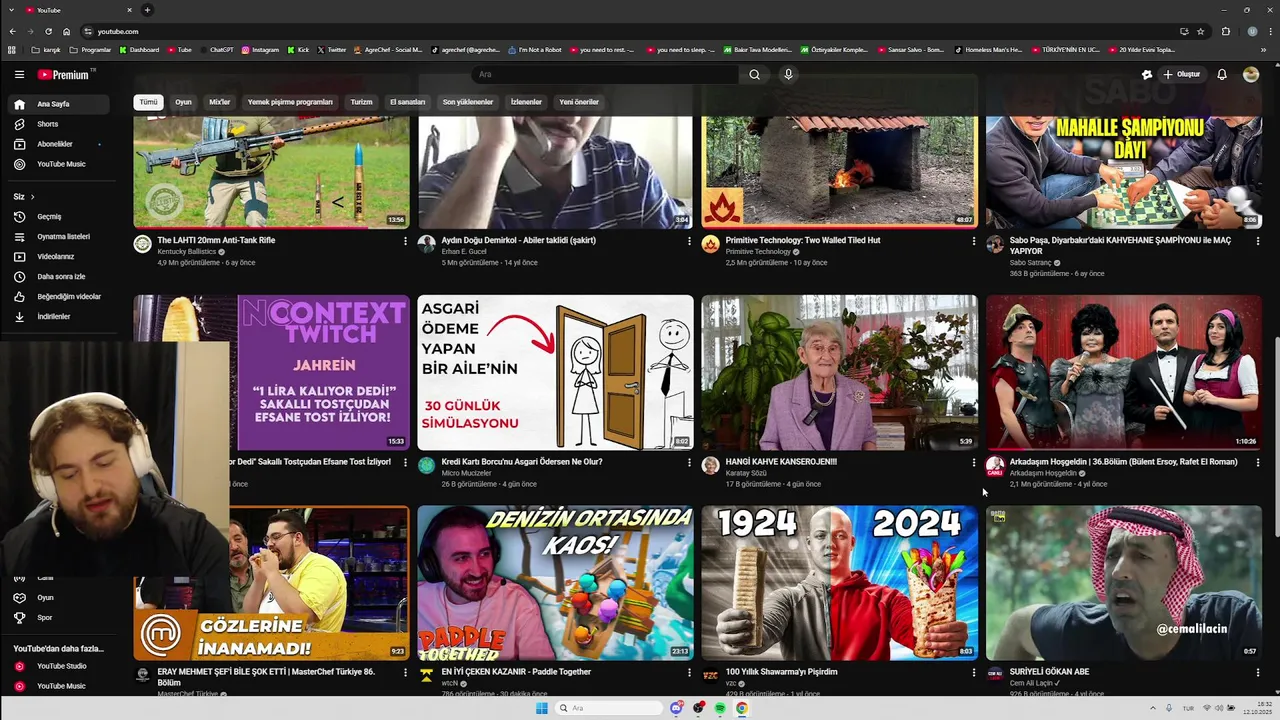Open the Instagram bookmark
This screenshot has height=720, width=1280.
260,50
